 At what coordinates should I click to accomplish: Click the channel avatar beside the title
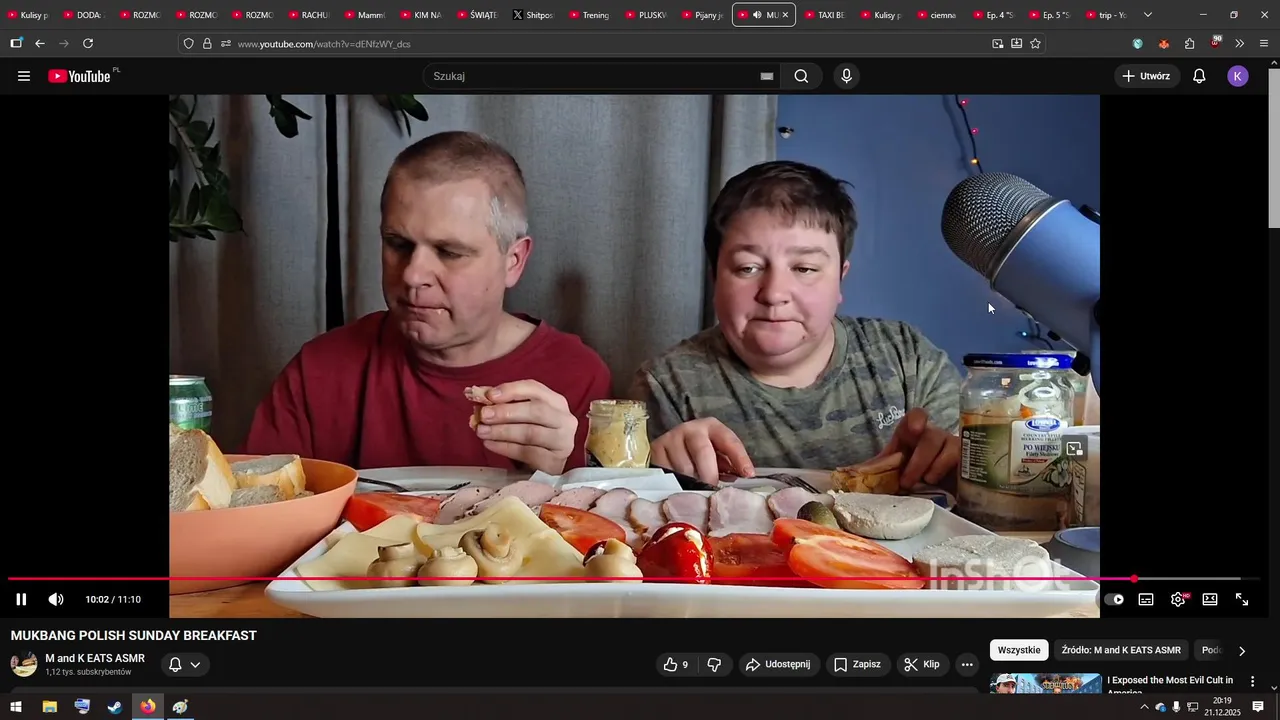coord(24,664)
